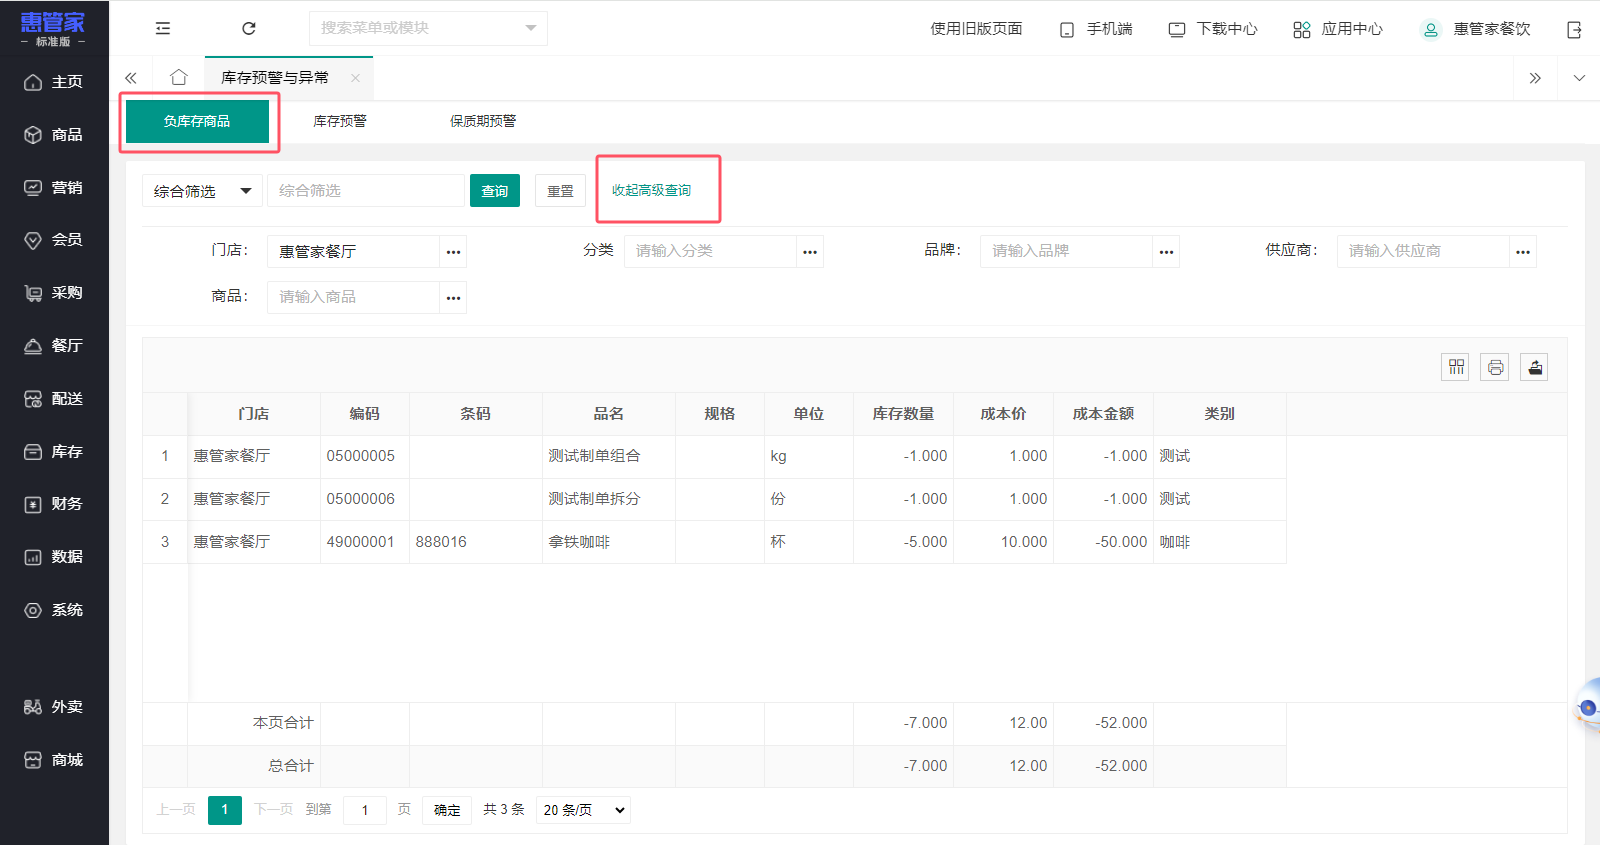Open the 综合筛选 filter type dropdown
Viewport: 1600px width, 845px height.
click(202, 191)
